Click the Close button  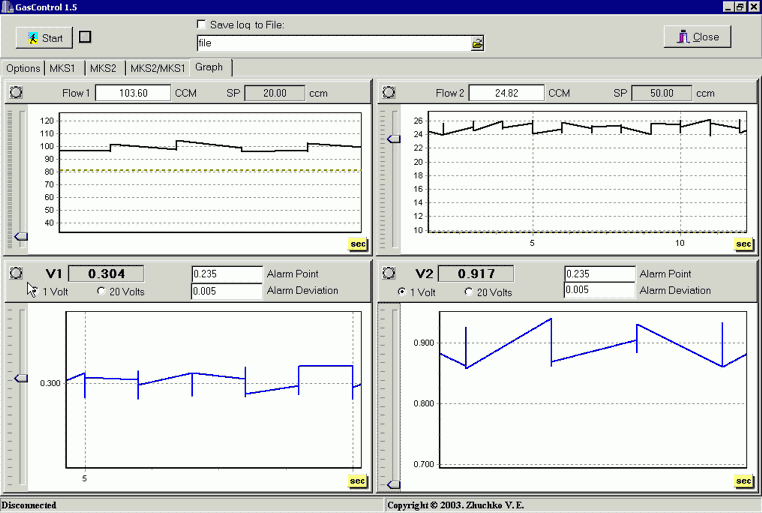click(x=698, y=37)
